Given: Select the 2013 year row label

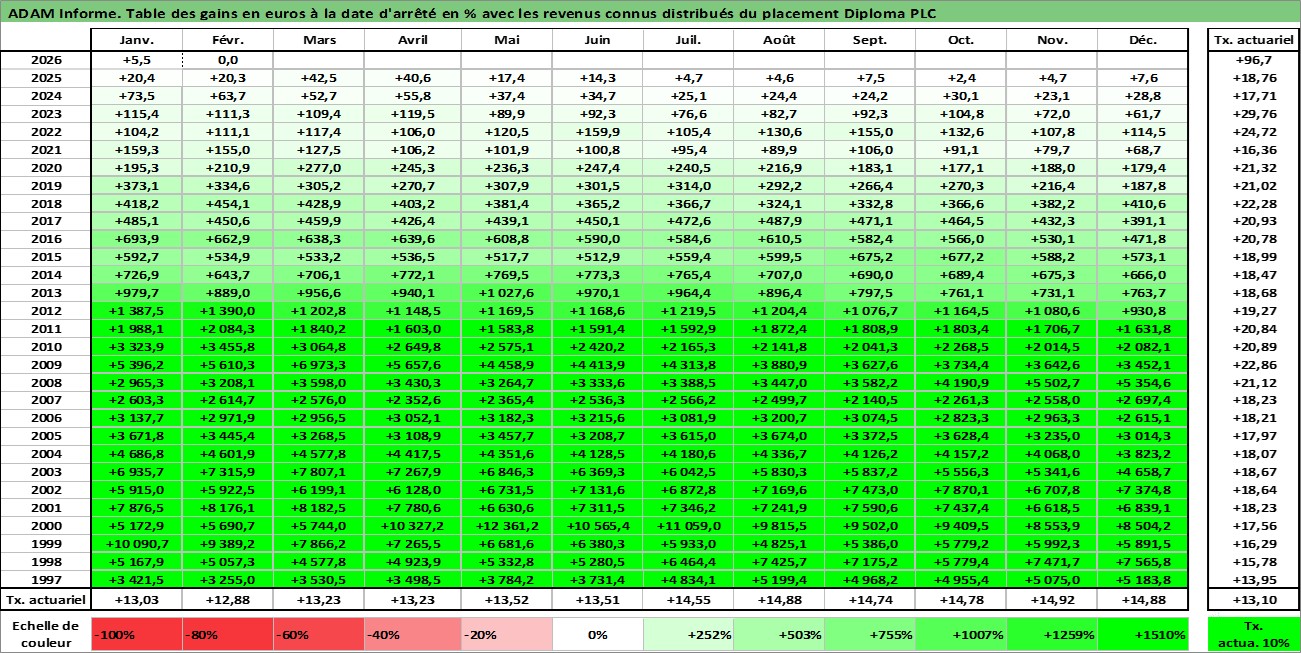Looking at the screenshot, I should (46, 293).
